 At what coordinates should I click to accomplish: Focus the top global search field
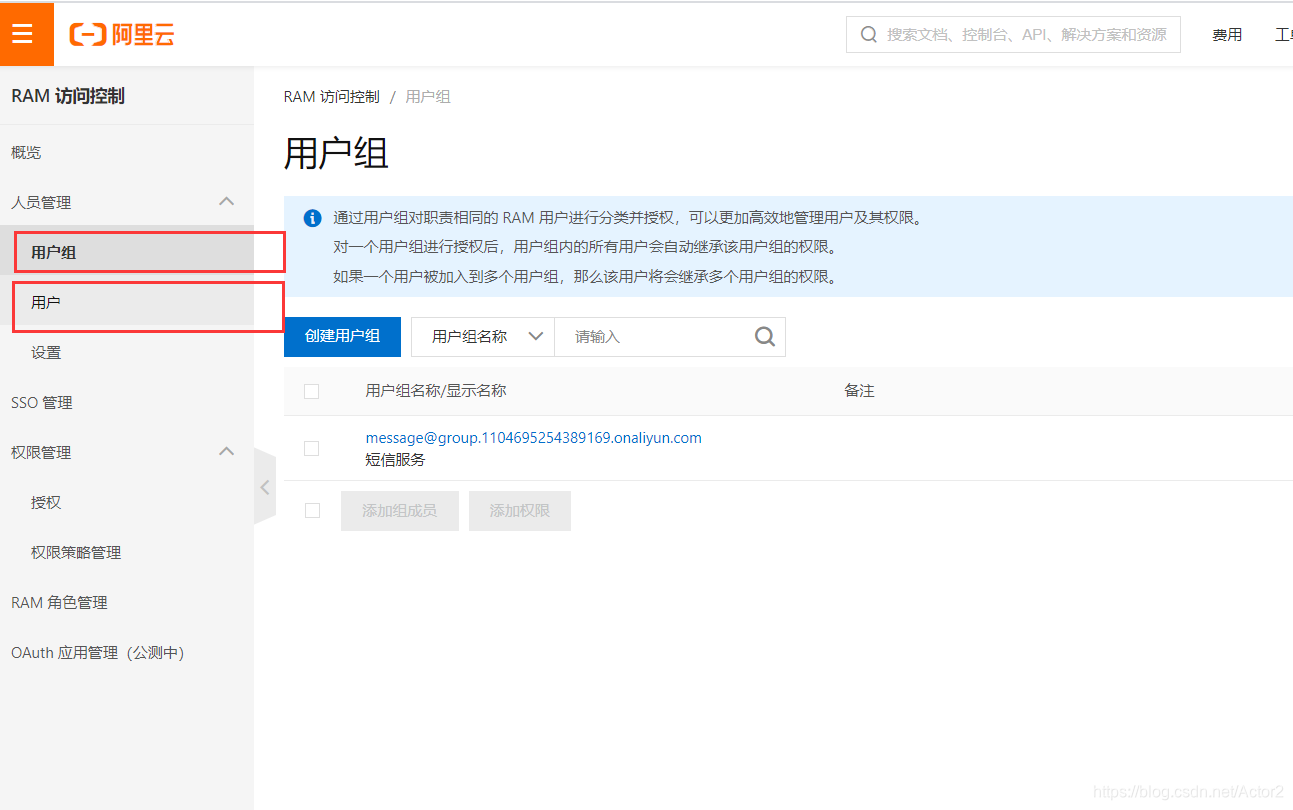tap(1013, 34)
